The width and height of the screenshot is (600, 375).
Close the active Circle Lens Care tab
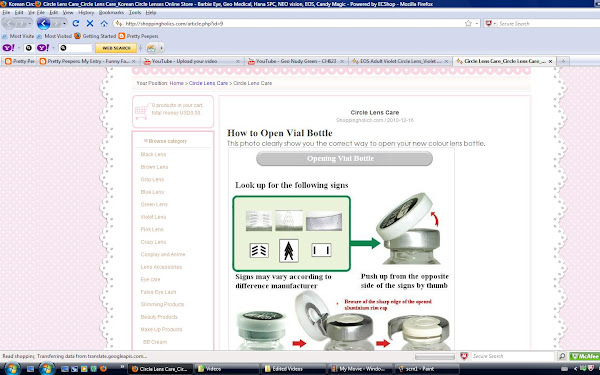[551, 61]
